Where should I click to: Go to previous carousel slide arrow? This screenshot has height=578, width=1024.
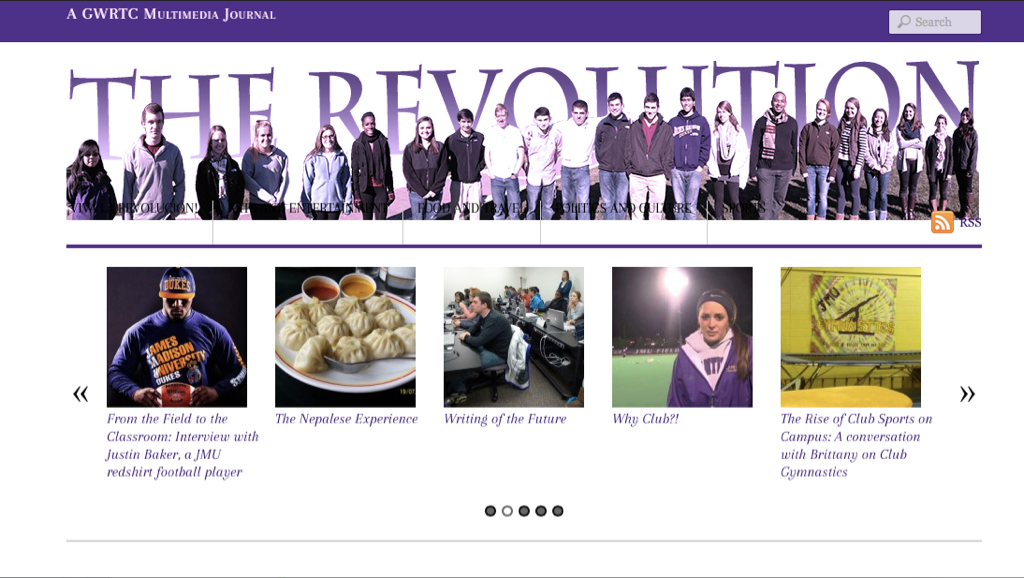80,393
